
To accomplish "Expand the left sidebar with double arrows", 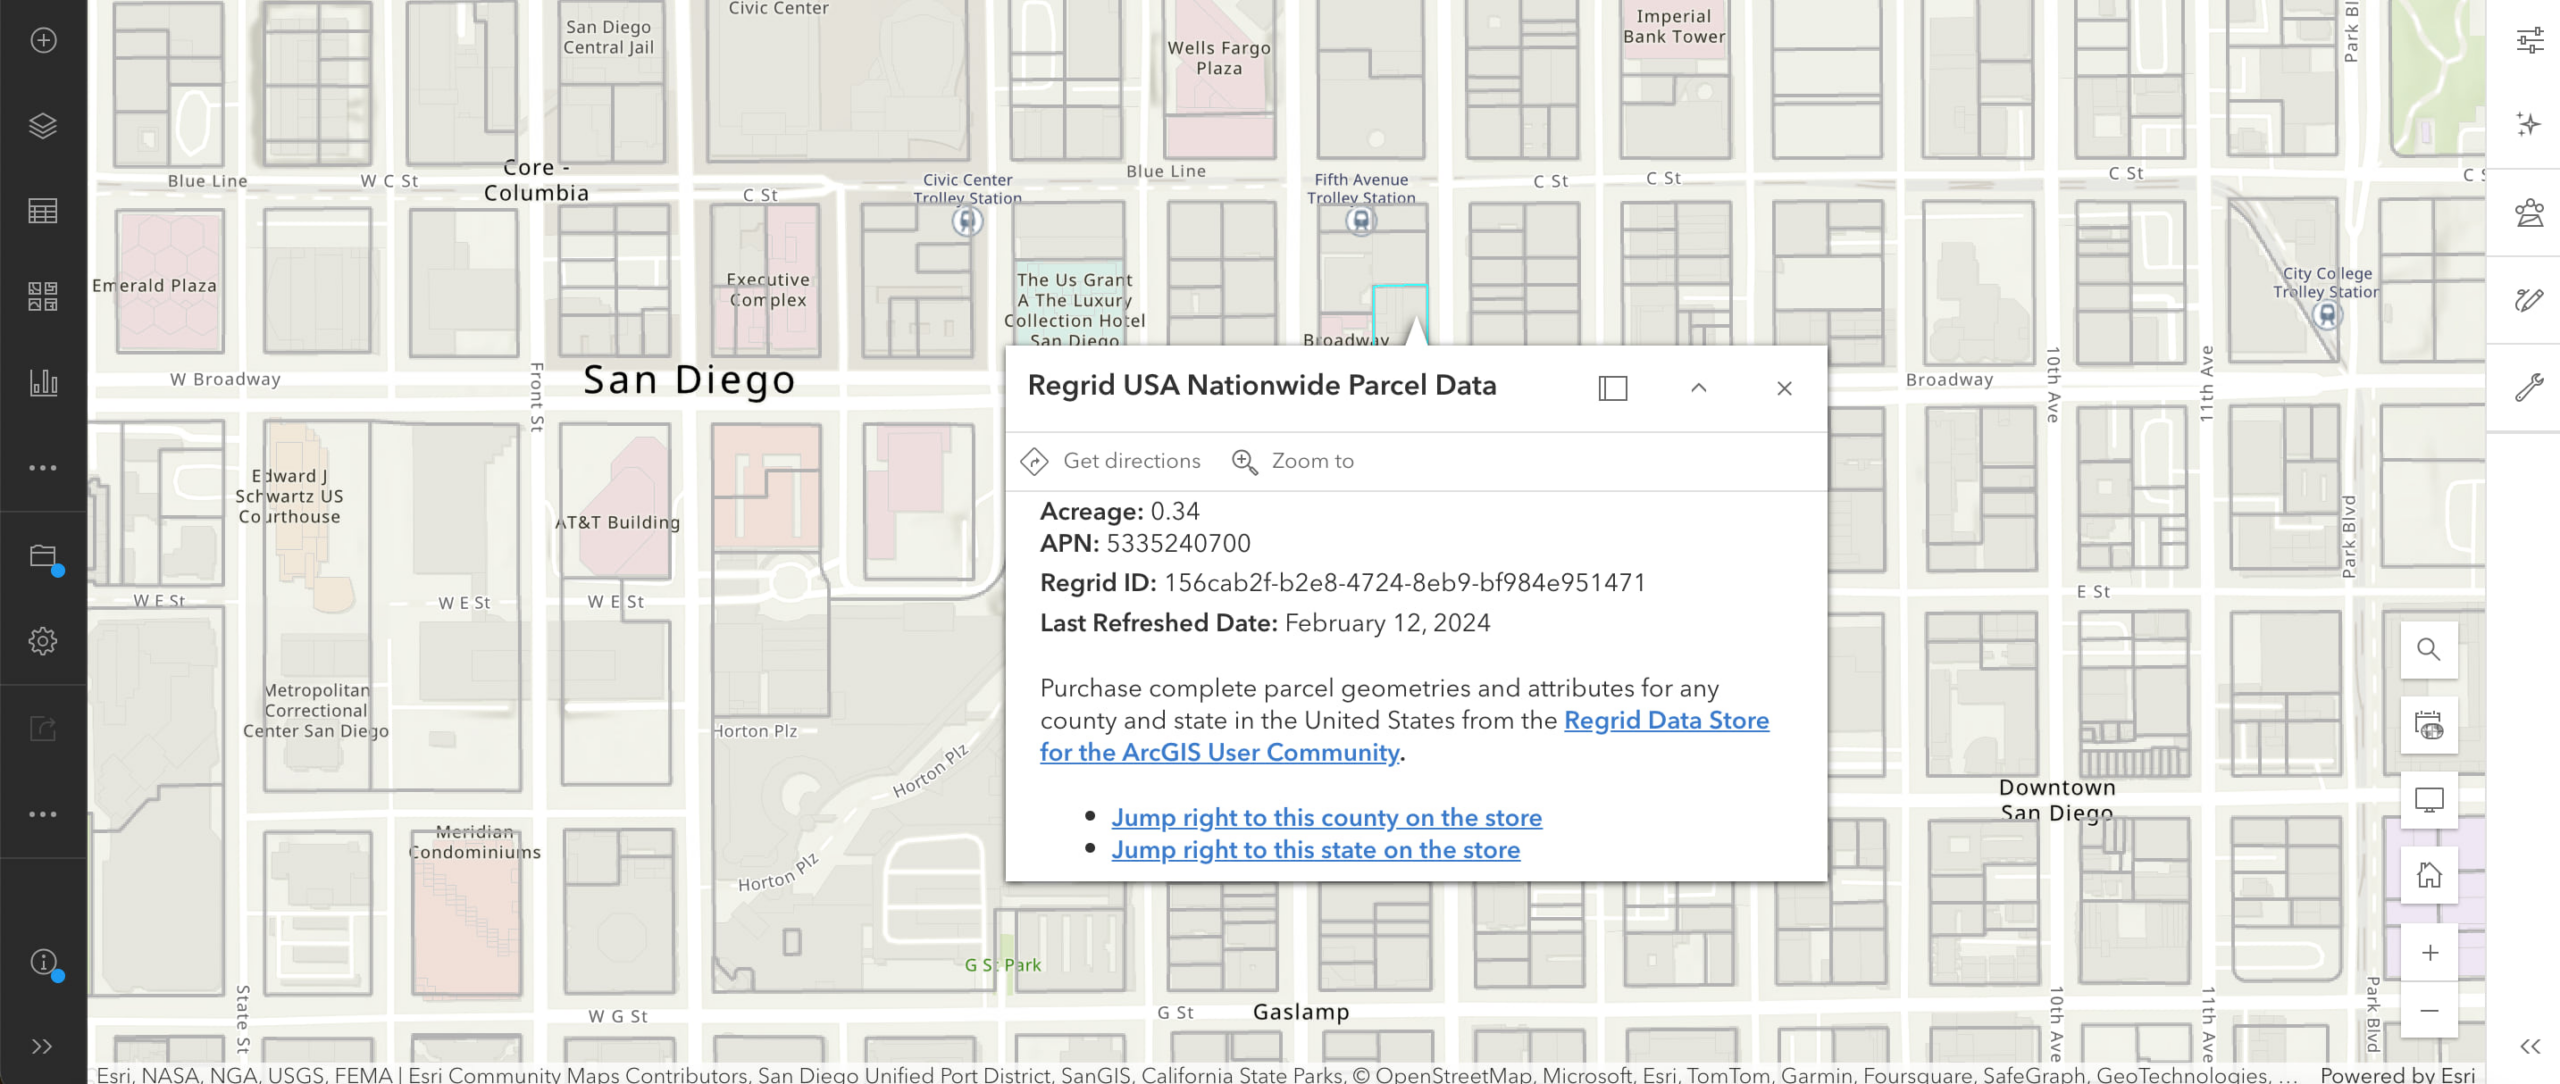I will (43, 1046).
